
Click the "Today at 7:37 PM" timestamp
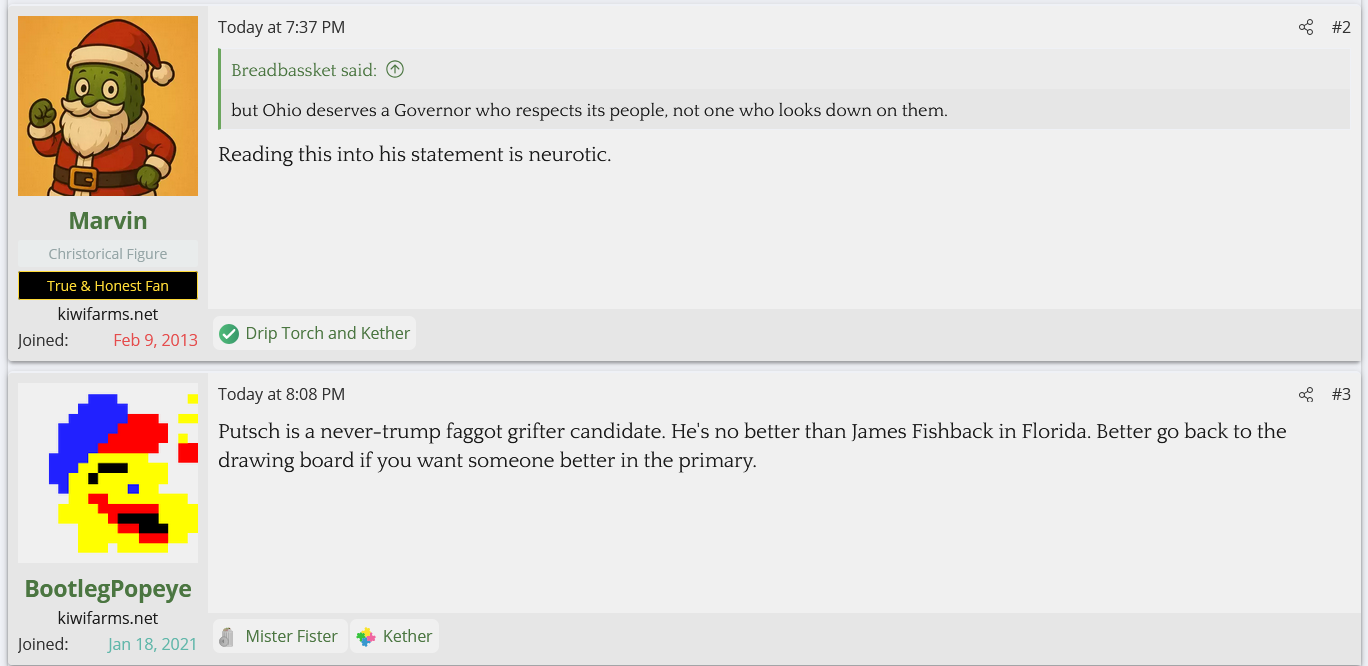(281, 28)
